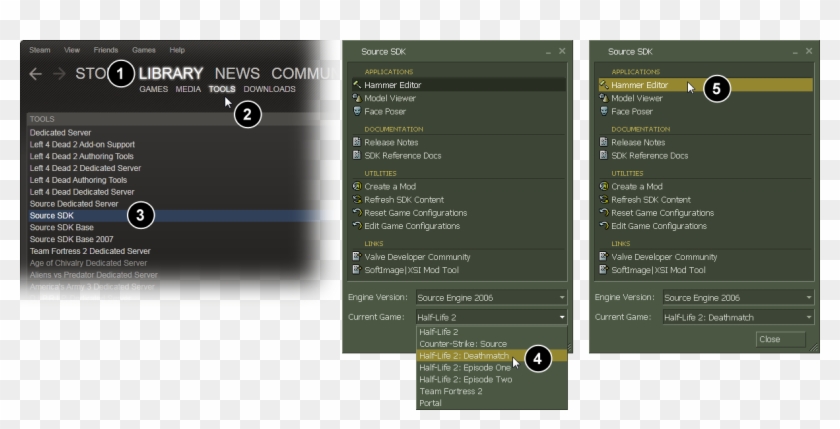Image resolution: width=840 pixels, height=429 pixels.
Task: Click Model Viewer icon in right SDK window
Action: [x=604, y=98]
